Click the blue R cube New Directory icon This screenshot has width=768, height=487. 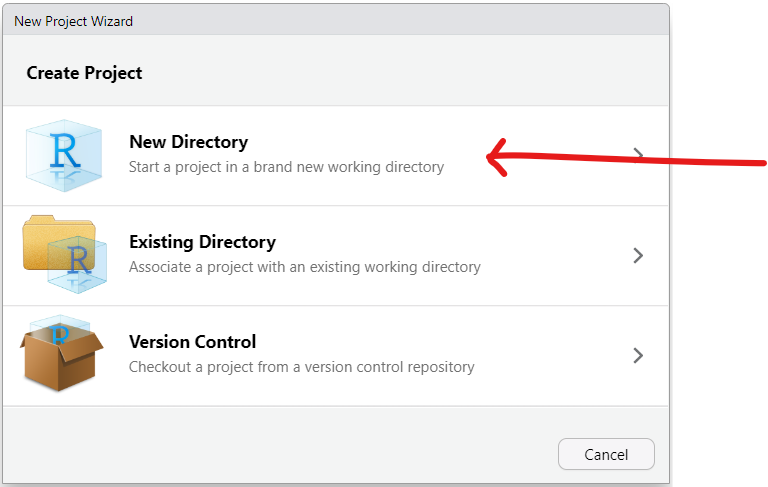64,155
